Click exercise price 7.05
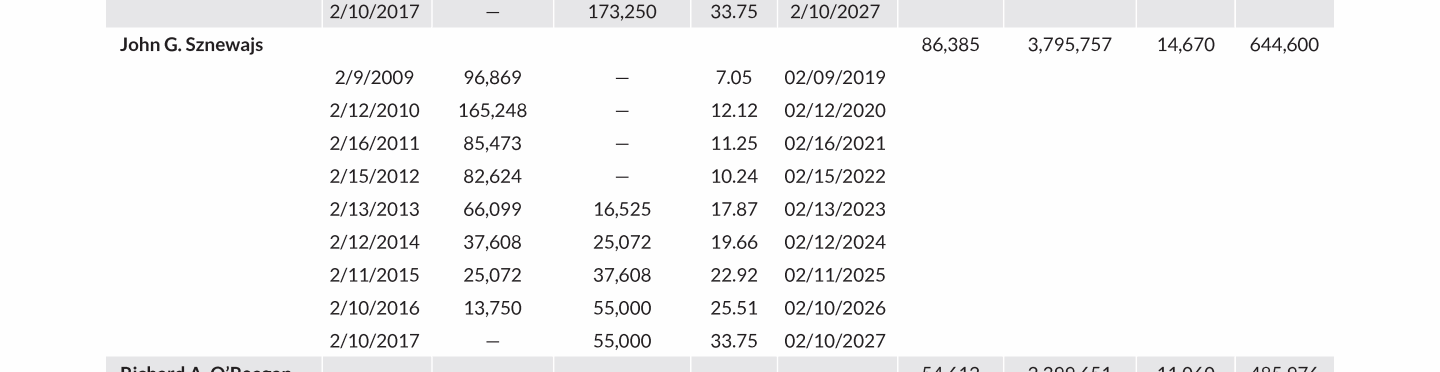 tap(734, 78)
